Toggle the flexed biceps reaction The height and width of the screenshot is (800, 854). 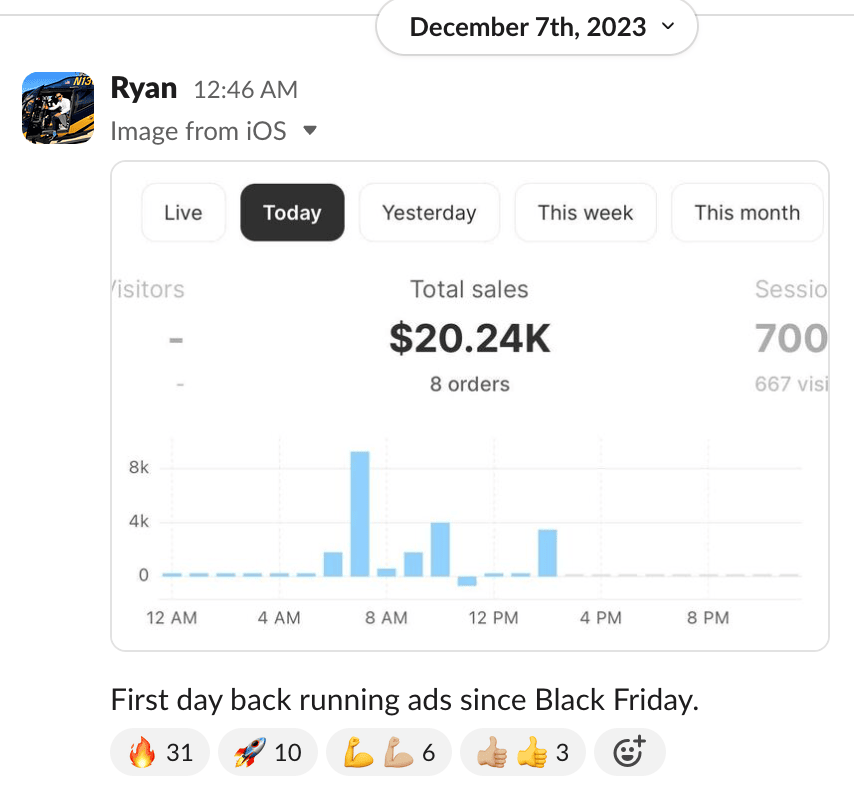coord(388,752)
